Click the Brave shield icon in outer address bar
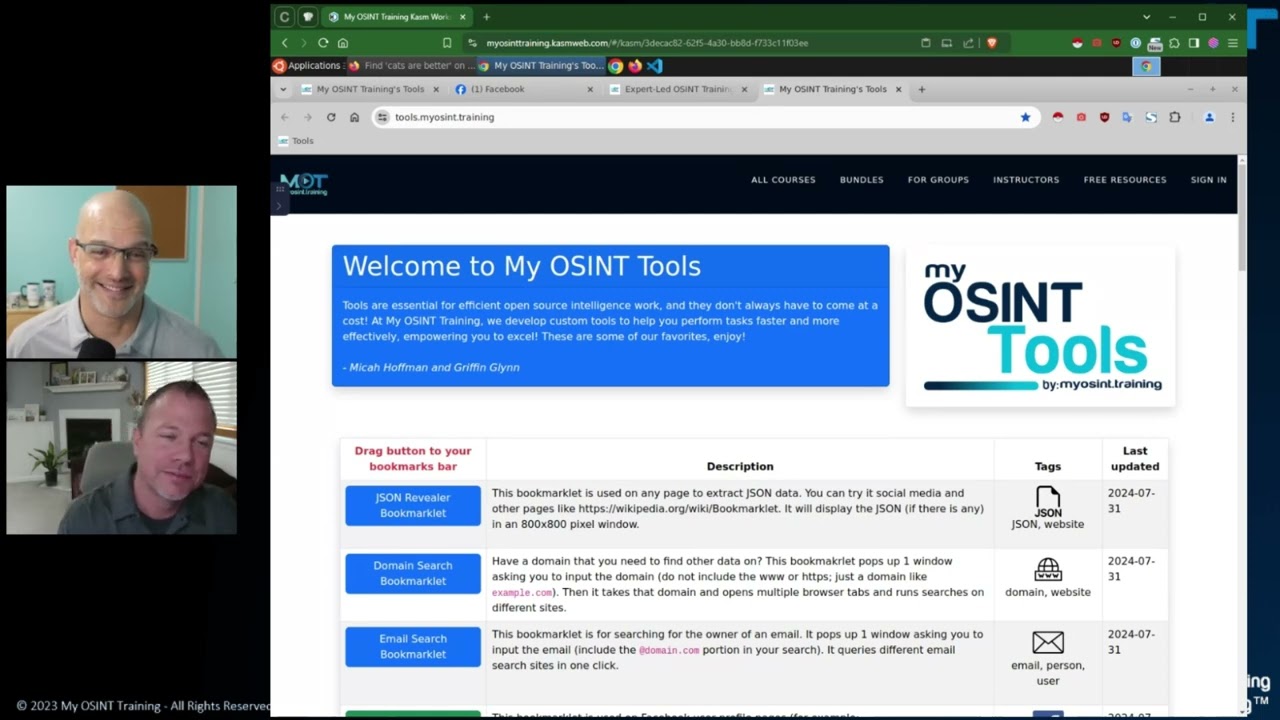The image size is (1280, 720). coord(992,43)
